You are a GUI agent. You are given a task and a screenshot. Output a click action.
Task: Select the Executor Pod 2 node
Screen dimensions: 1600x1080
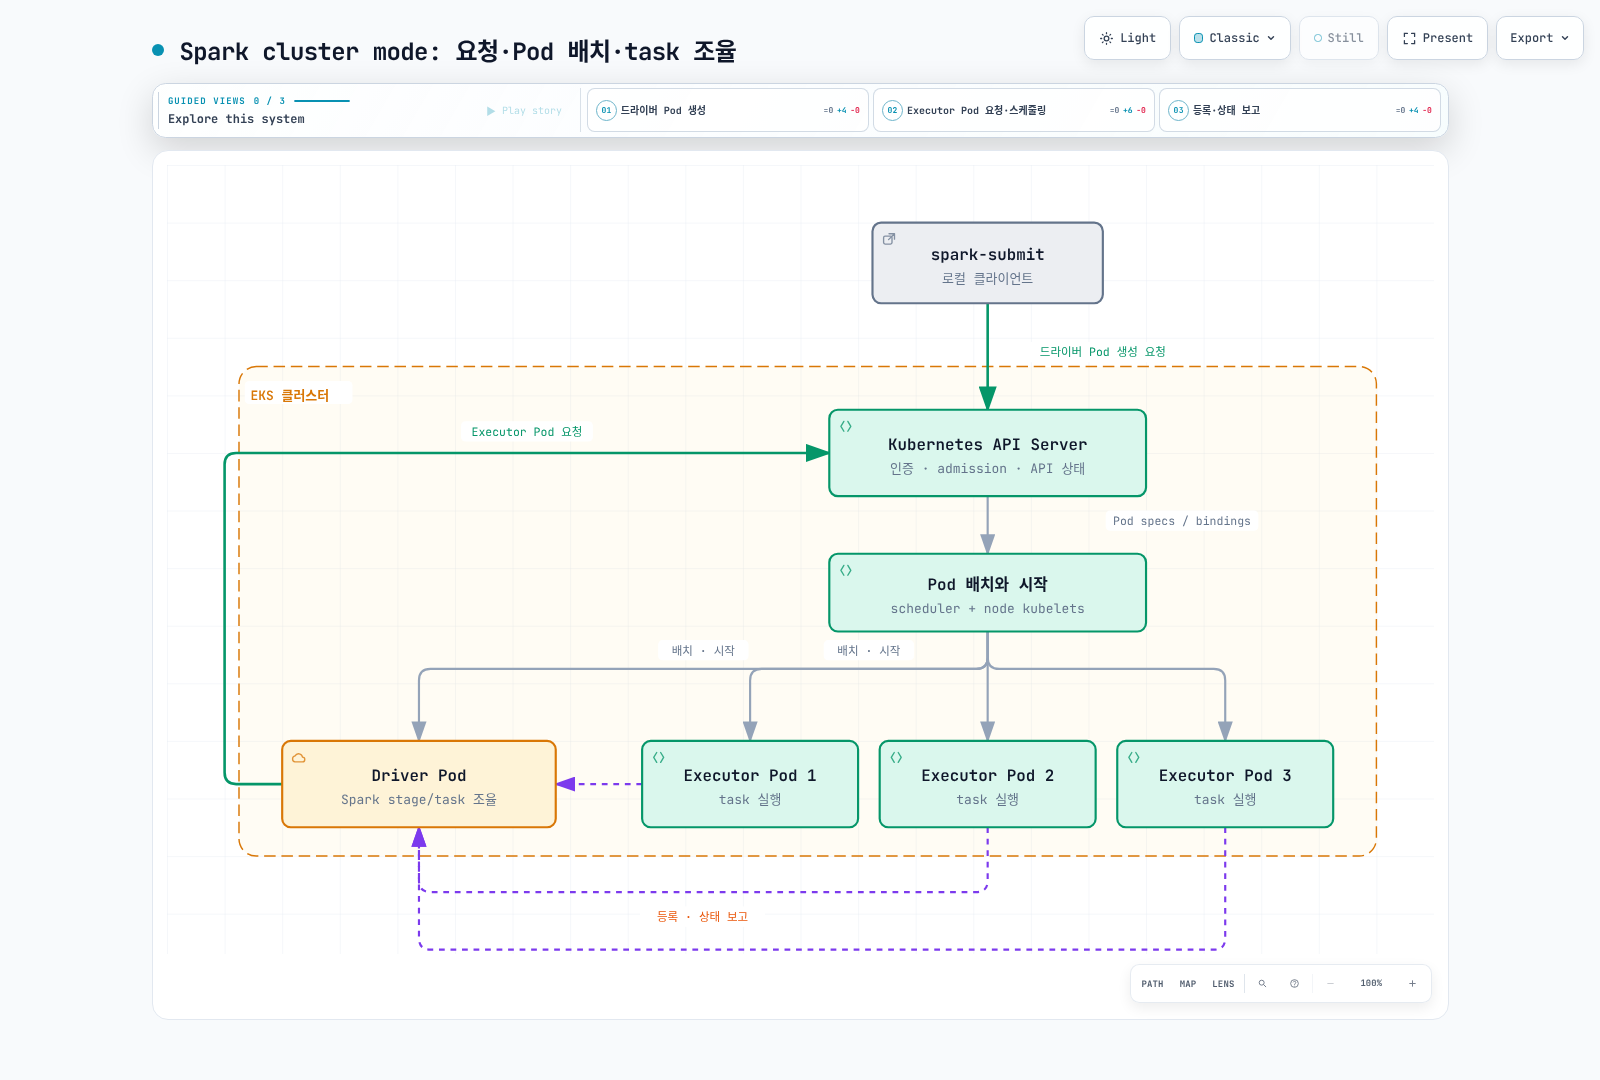coord(988,784)
